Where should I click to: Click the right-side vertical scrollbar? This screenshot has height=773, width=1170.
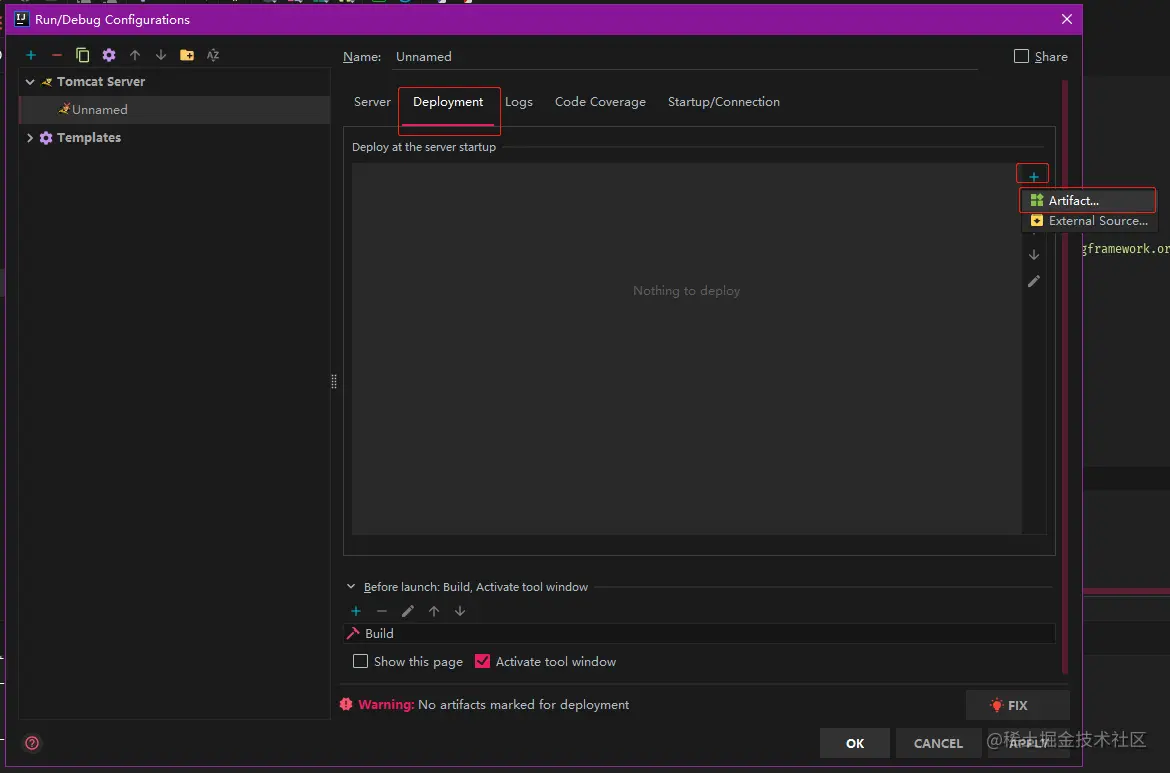[1065, 377]
